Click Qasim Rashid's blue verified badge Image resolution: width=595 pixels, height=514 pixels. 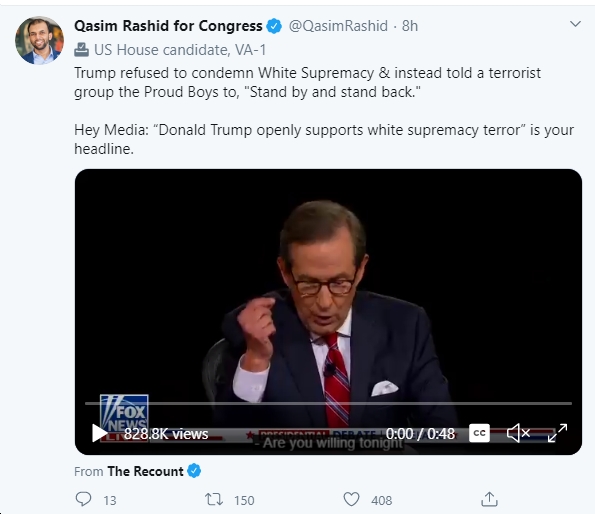pos(274,26)
